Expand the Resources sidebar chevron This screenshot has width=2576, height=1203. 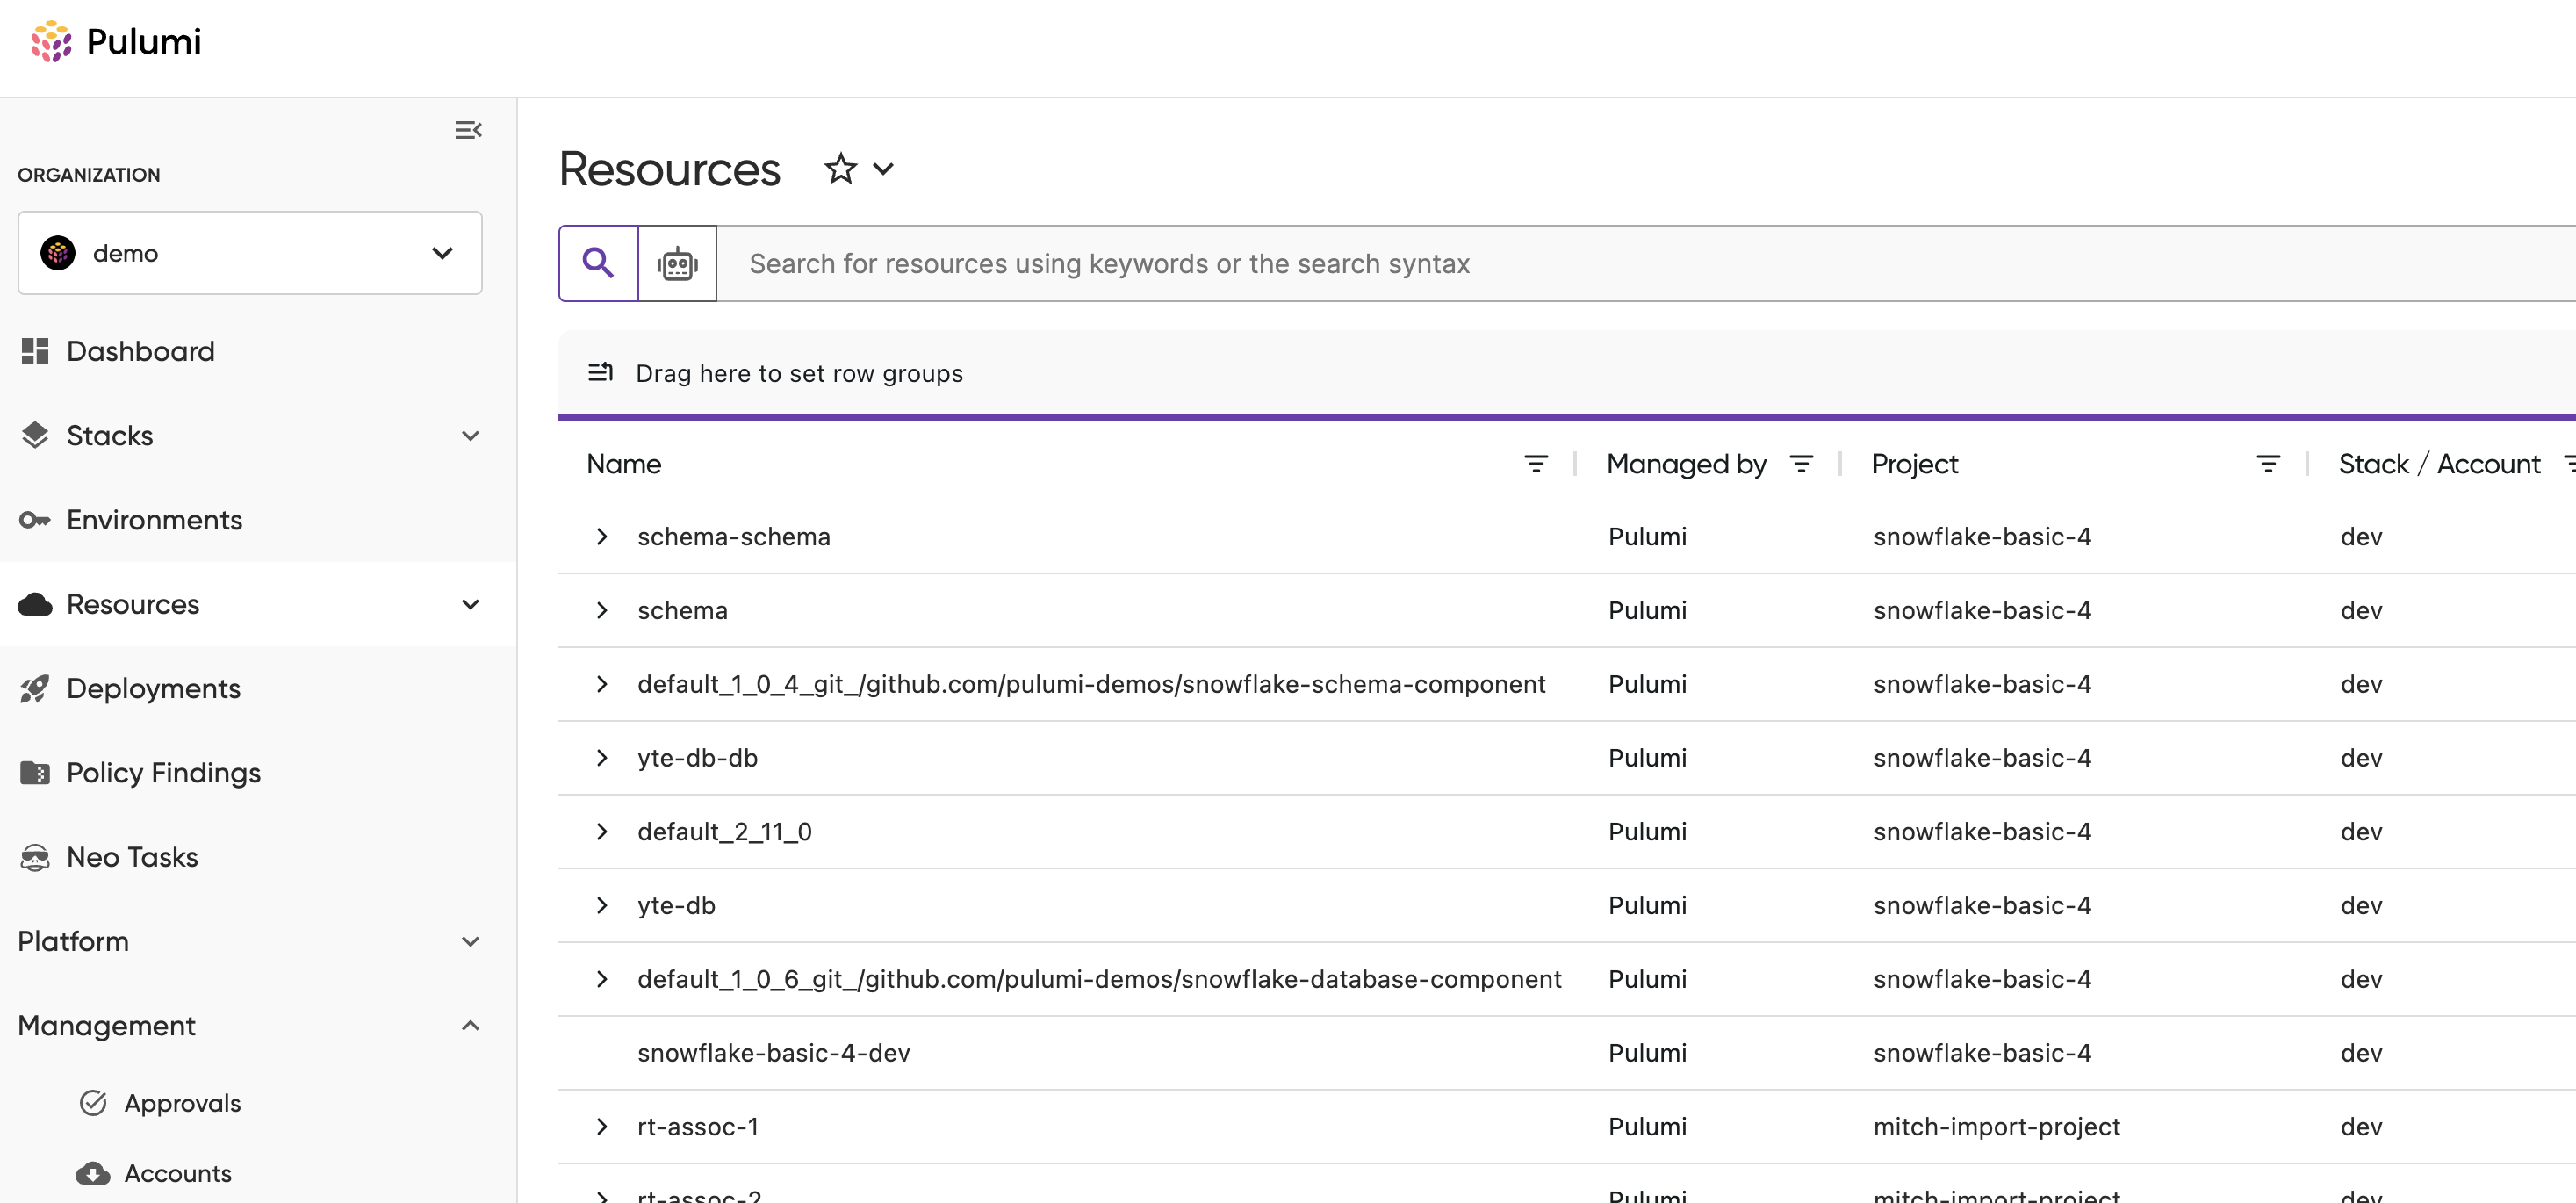tap(470, 604)
